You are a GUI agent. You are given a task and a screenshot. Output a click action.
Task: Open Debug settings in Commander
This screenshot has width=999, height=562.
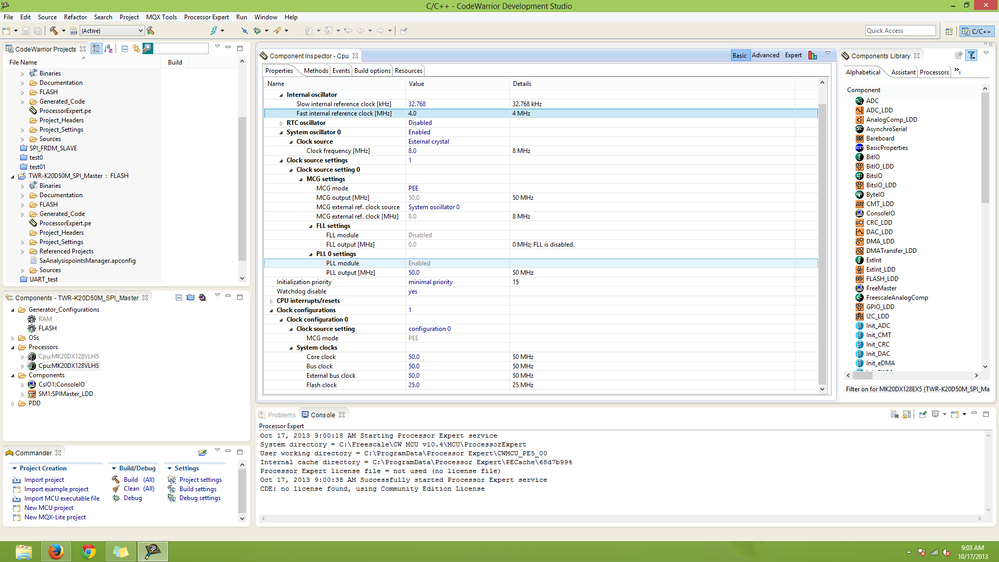(x=199, y=498)
